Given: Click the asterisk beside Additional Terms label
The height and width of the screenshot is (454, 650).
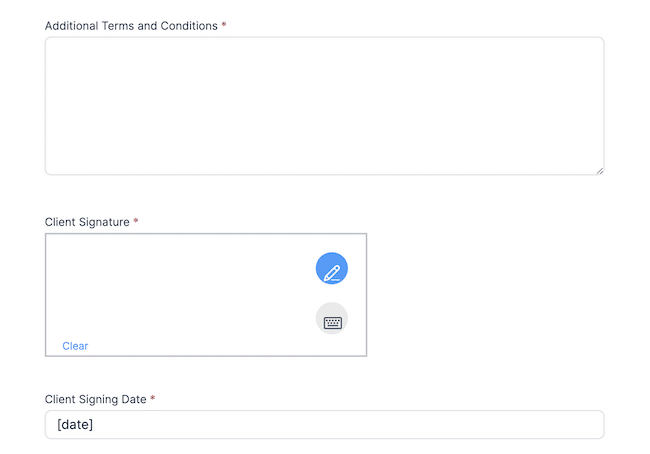Looking at the screenshot, I should click(x=224, y=24).
